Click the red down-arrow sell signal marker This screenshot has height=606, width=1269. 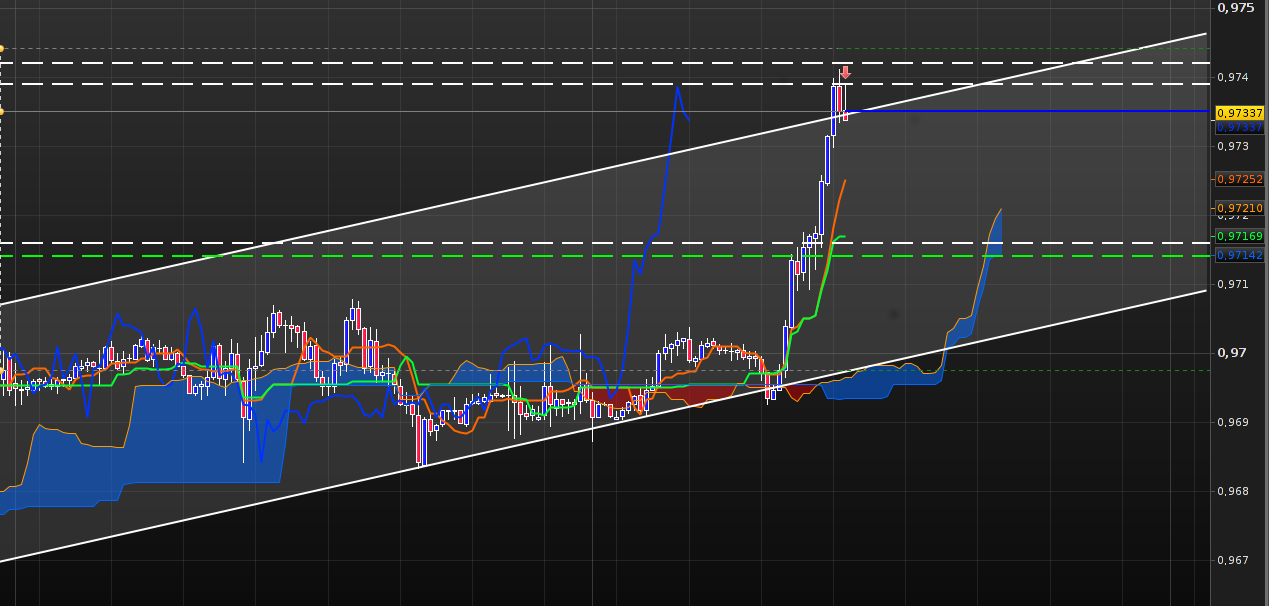(x=845, y=72)
